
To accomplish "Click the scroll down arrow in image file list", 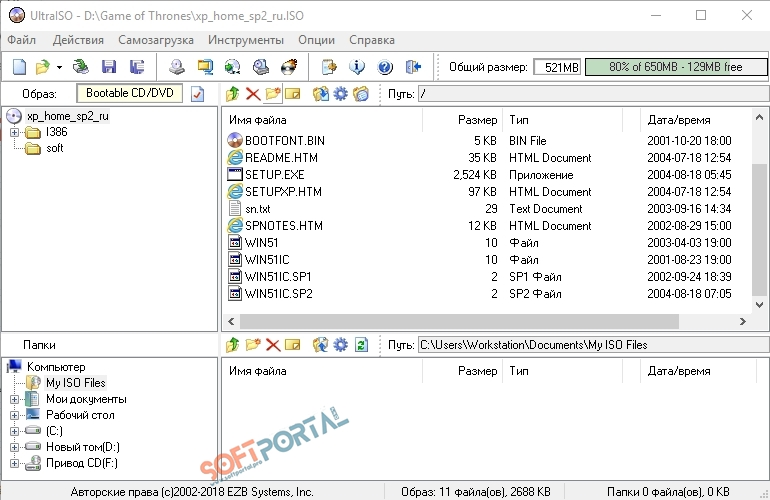I will pos(759,305).
